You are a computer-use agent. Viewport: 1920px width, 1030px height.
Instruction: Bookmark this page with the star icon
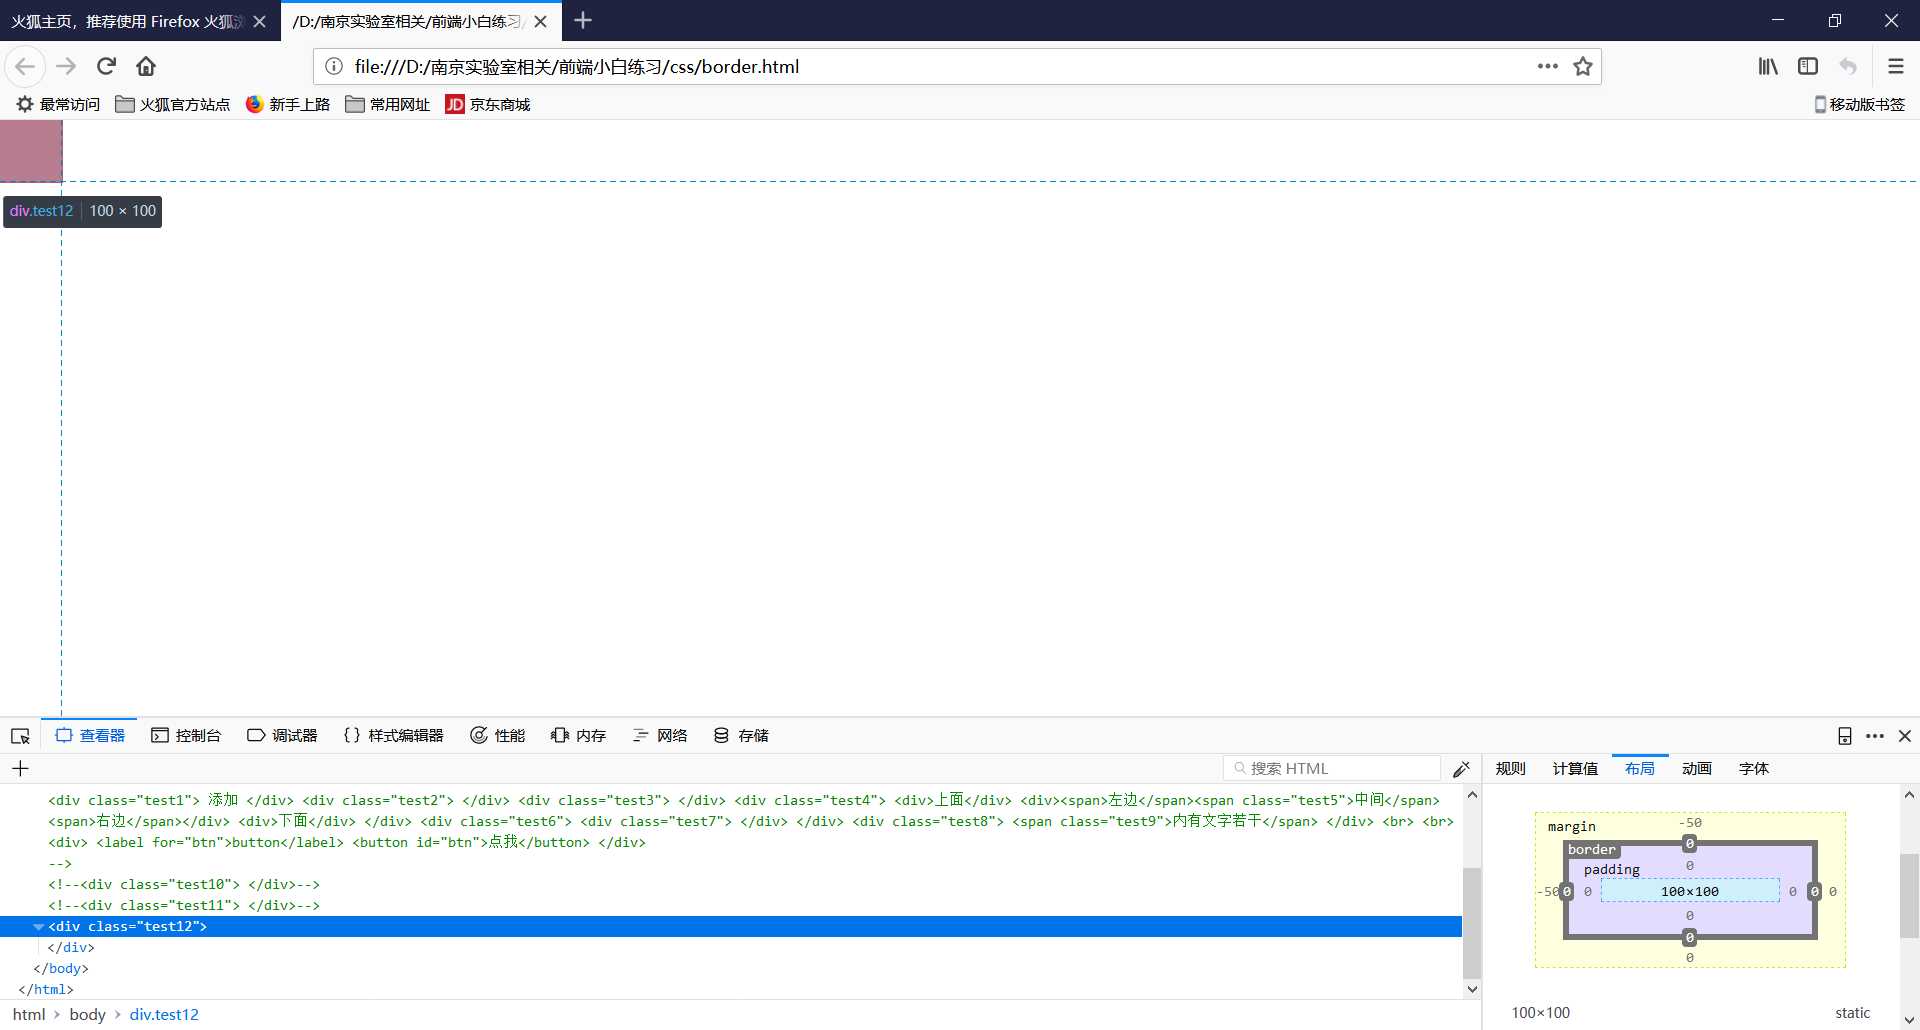(1582, 66)
